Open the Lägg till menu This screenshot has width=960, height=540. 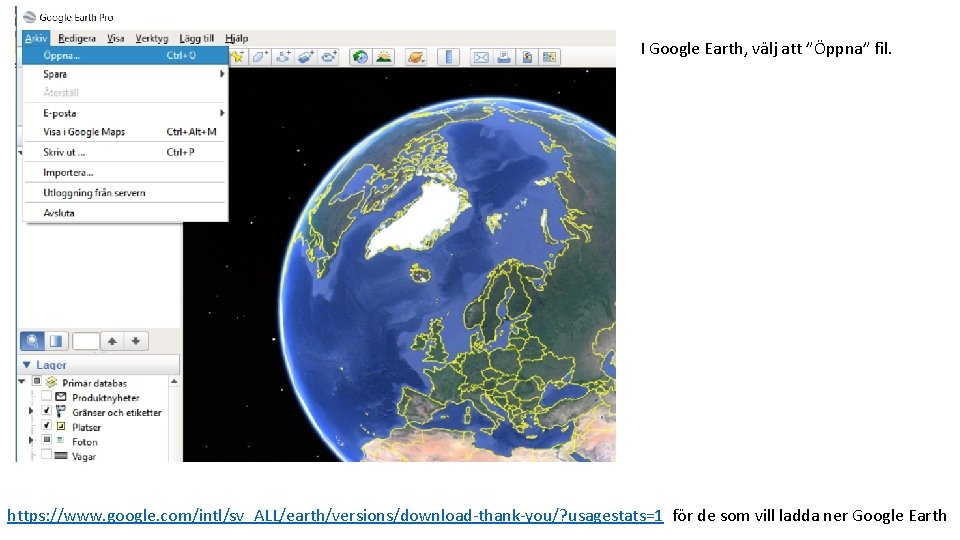[x=197, y=38]
